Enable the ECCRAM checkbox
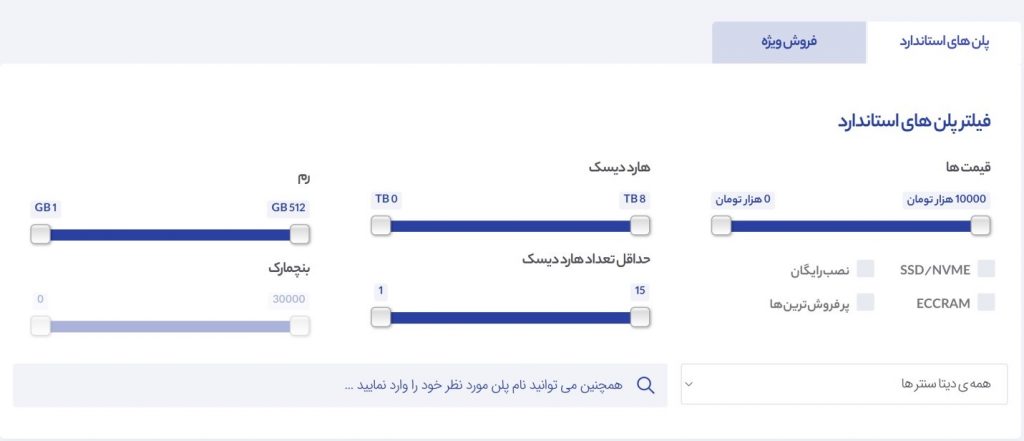Screen dimensions: 1024x441 tap(986, 302)
